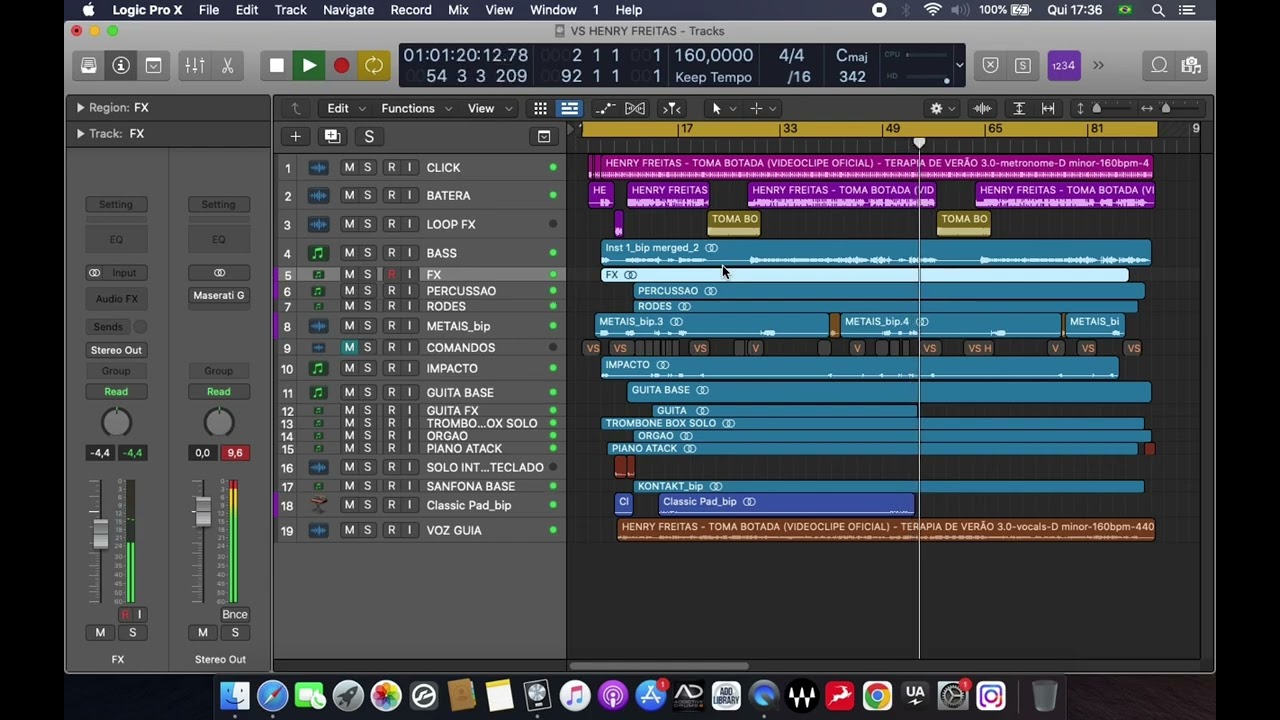
Task: Open the Editors with the scissors button
Action: click(x=227, y=66)
